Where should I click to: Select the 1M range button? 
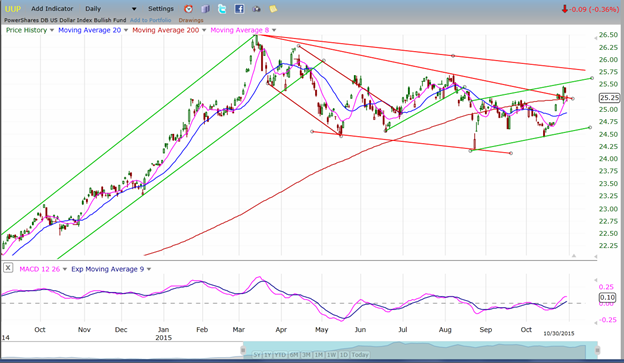319,355
